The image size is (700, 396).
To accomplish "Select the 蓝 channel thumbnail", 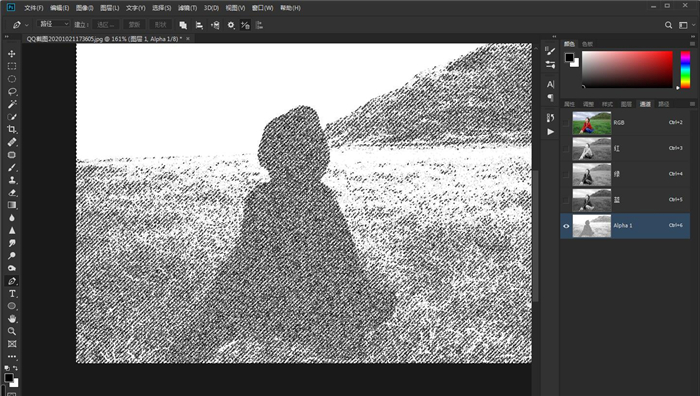I will pos(592,200).
